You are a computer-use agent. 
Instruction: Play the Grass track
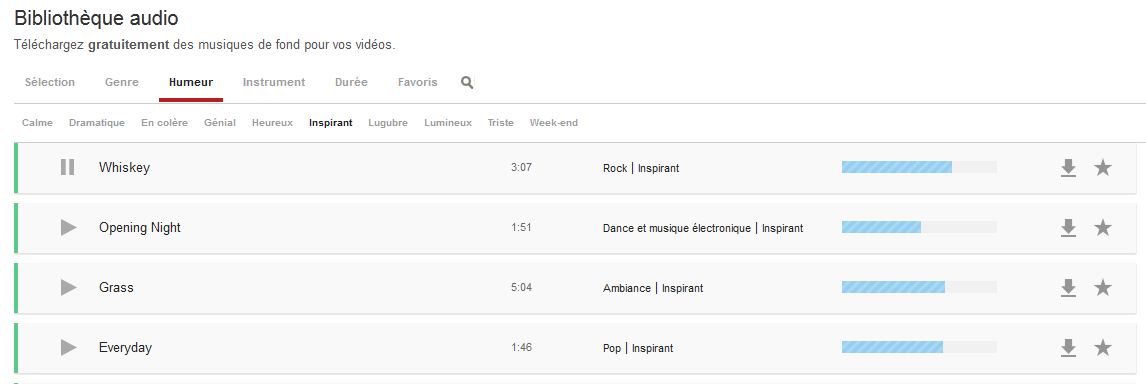pyautogui.click(x=69, y=287)
